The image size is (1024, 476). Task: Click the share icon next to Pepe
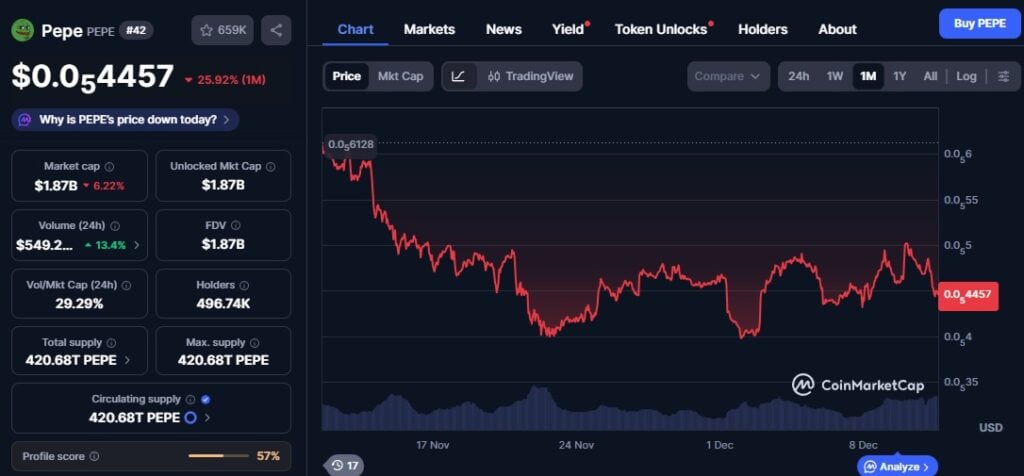click(x=276, y=30)
